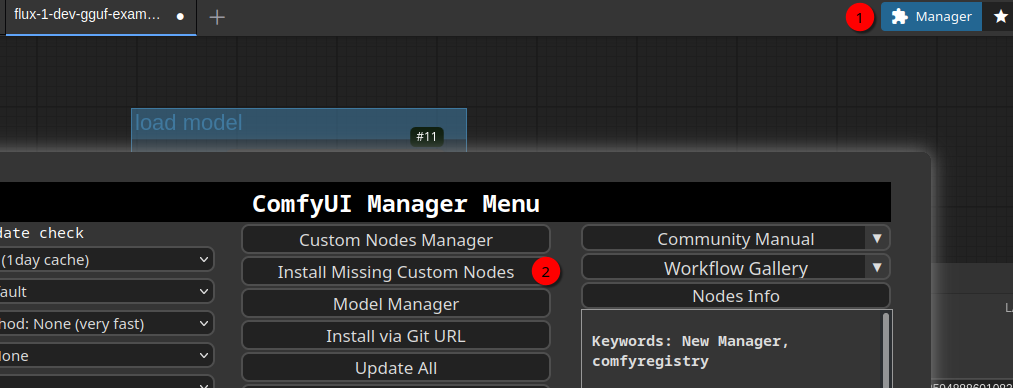Add a new workflow tab with plus icon
Viewport: 1013px width, 388px height.
coord(217,17)
